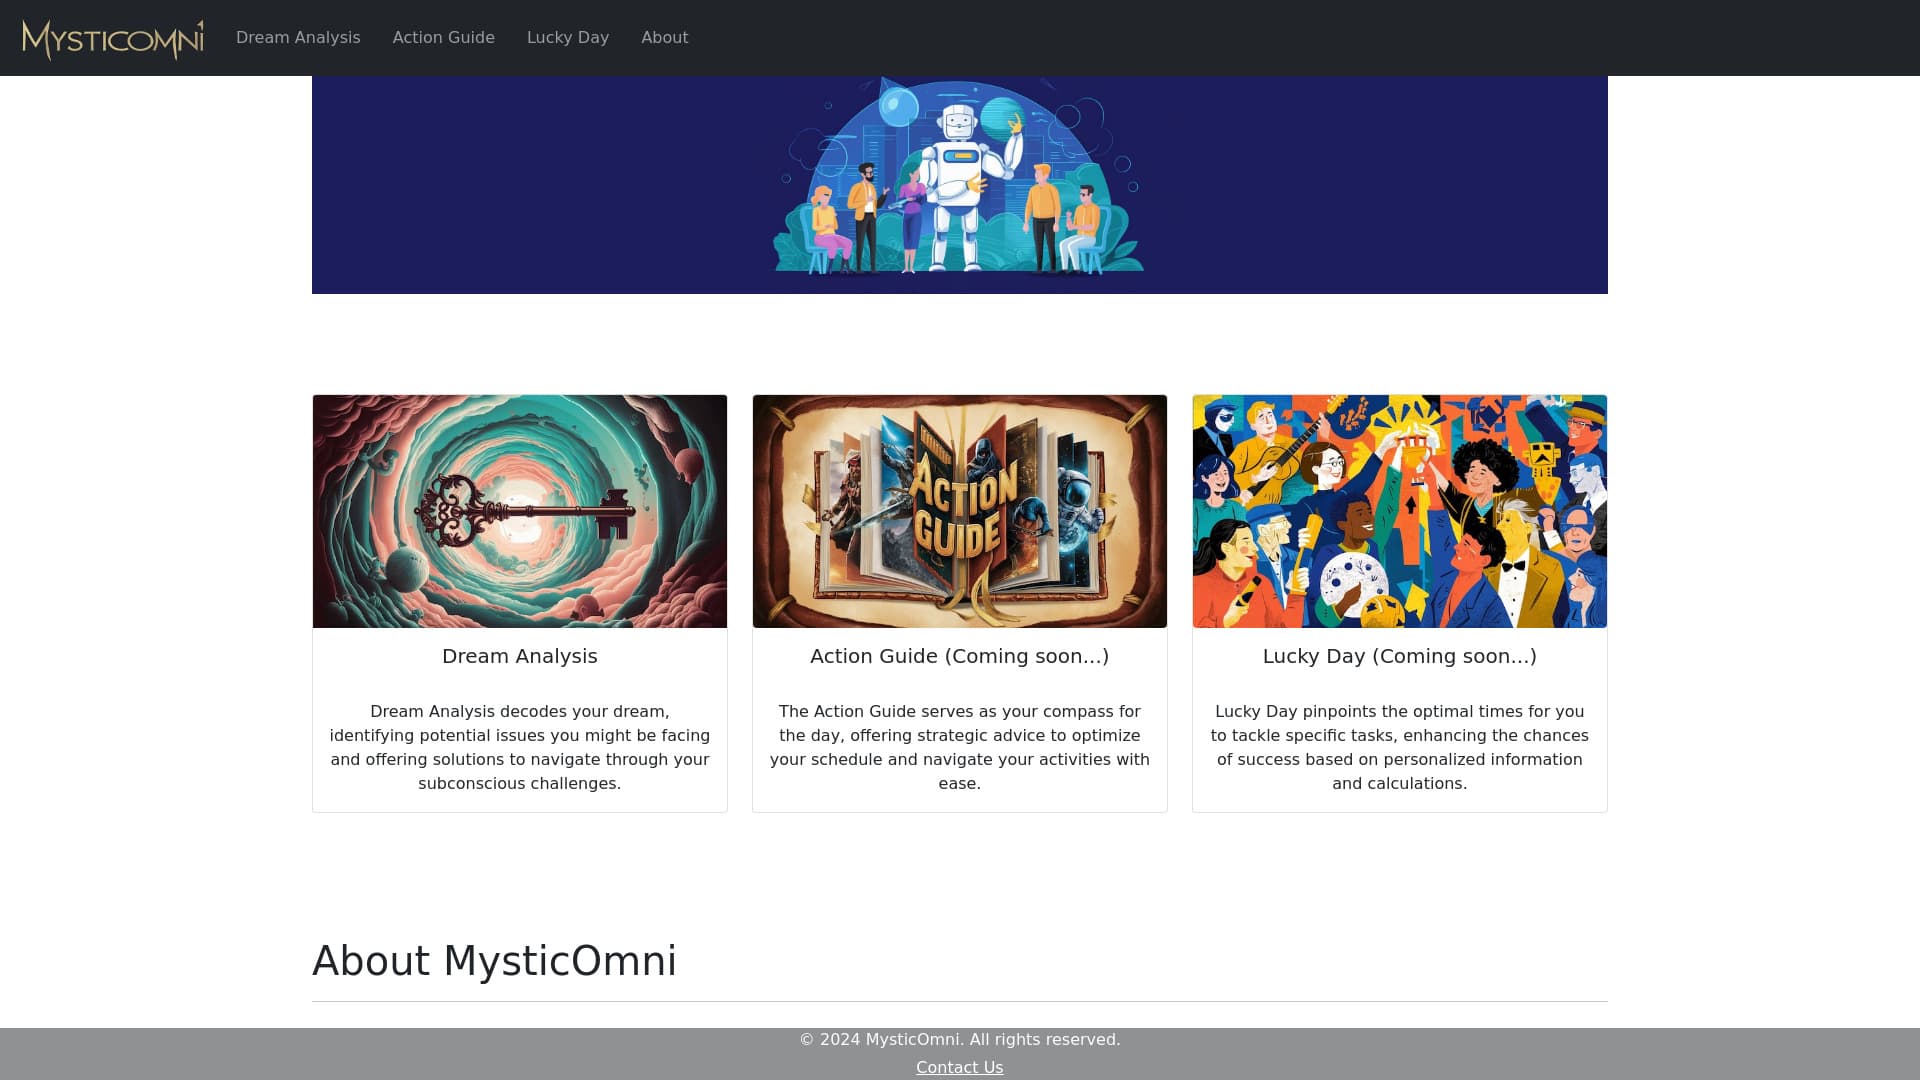Screen dimensions: 1920x1080
Task: Open Dream Analysis from the navigation bar
Action: pyautogui.click(x=297, y=37)
